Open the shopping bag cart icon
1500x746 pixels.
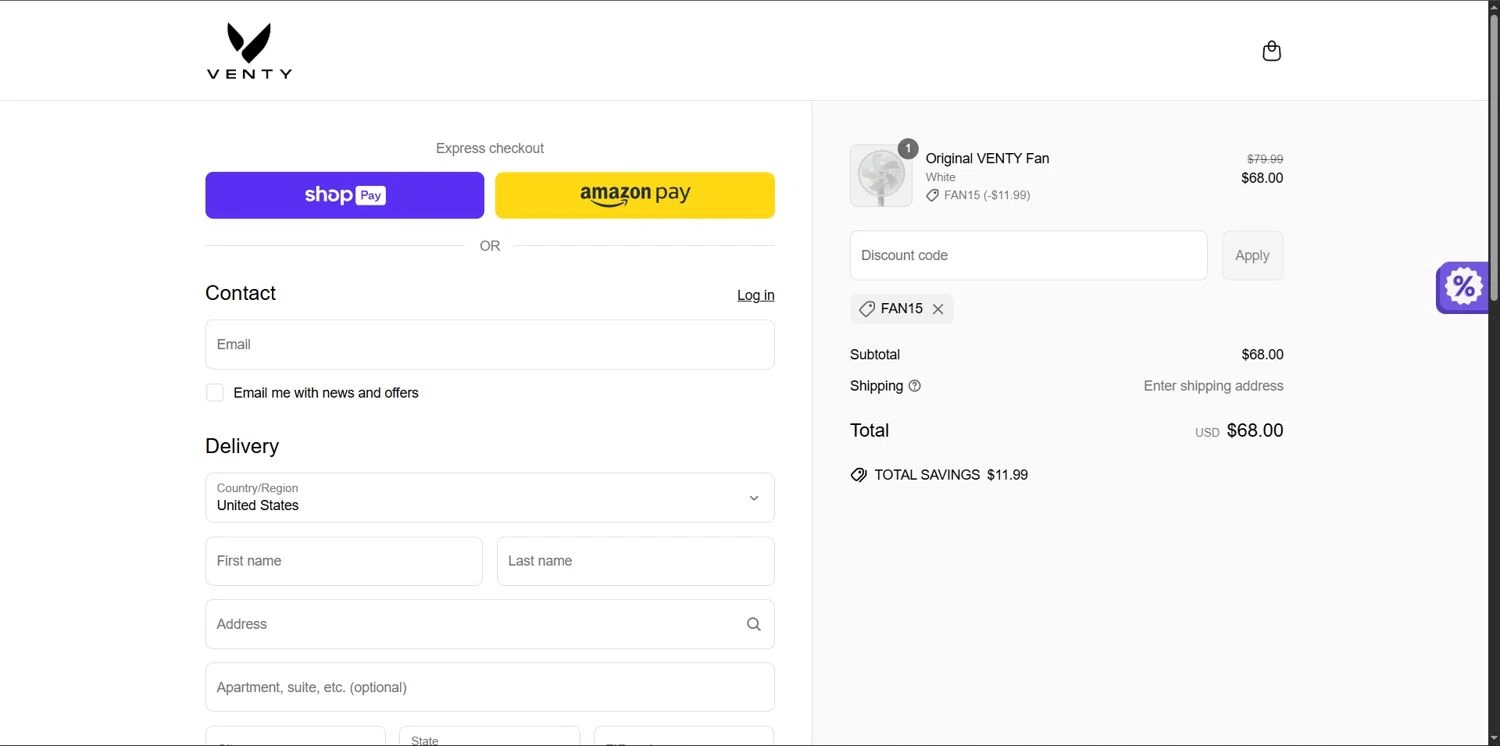click(x=1271, y=51)
